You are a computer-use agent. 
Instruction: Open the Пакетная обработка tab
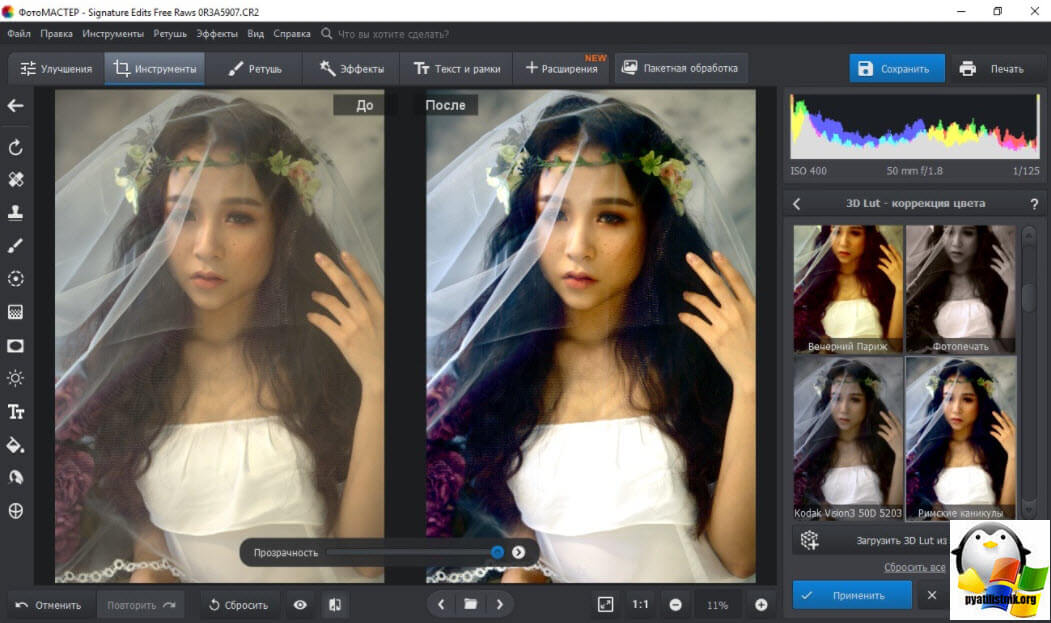point(680,68)
